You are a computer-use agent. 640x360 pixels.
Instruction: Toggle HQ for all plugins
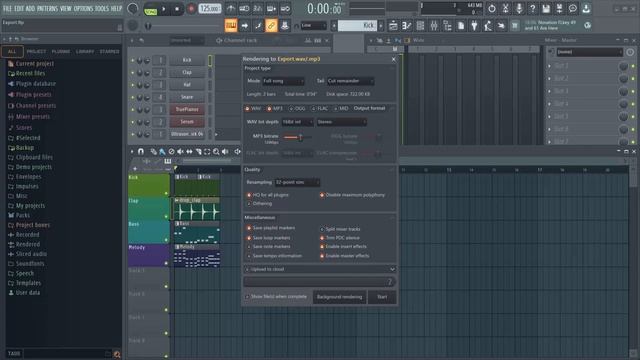click(x=249, y=195)
